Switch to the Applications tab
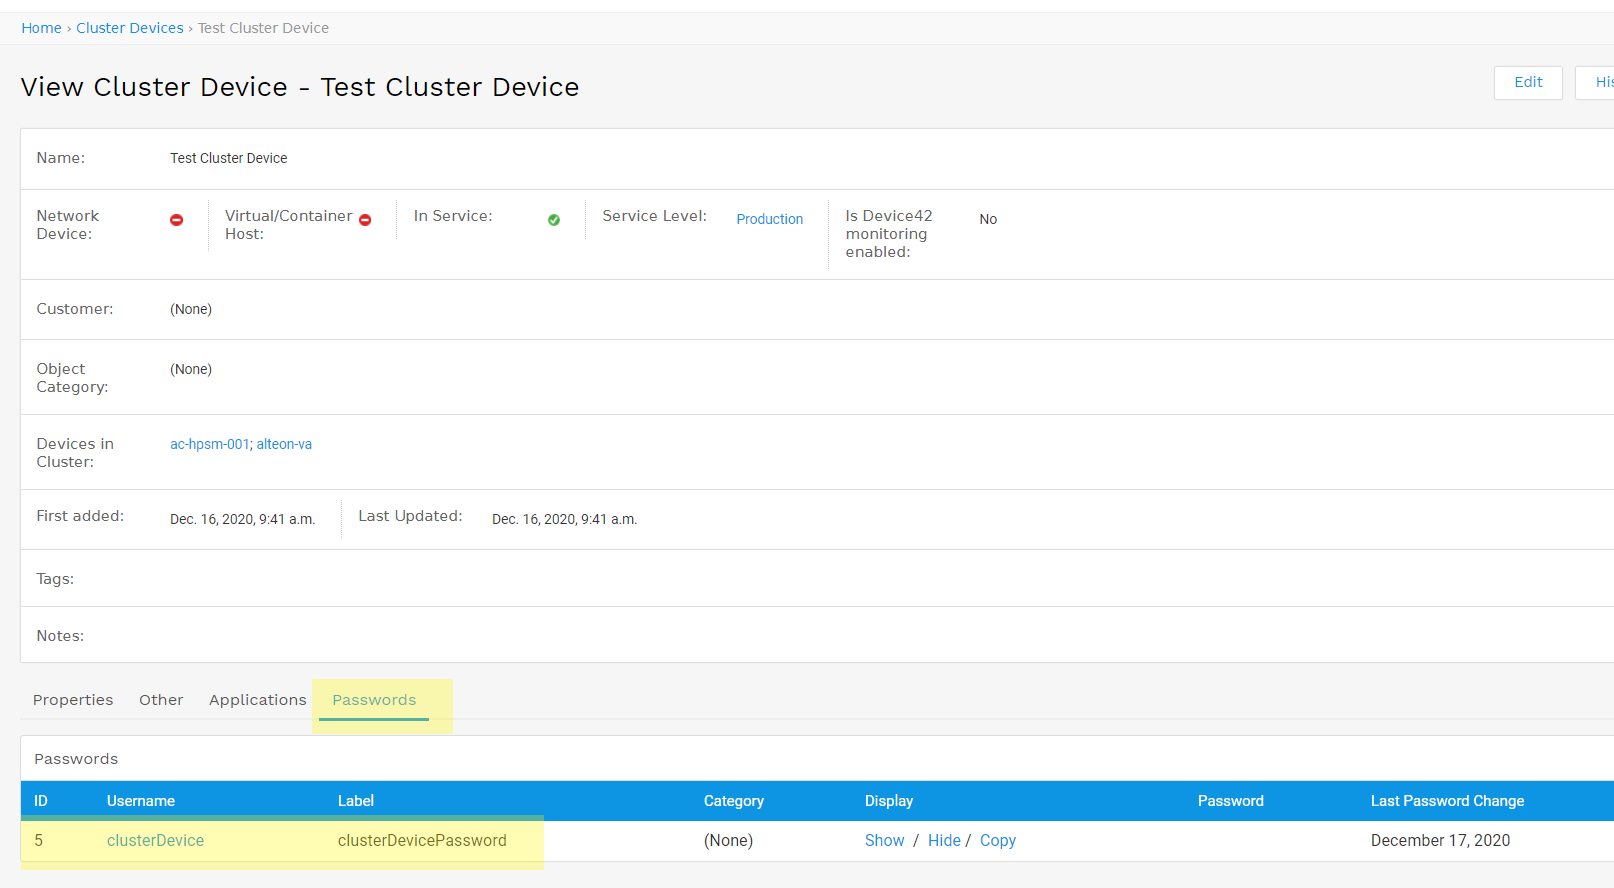1614x888 pixels. pos(257,700)
